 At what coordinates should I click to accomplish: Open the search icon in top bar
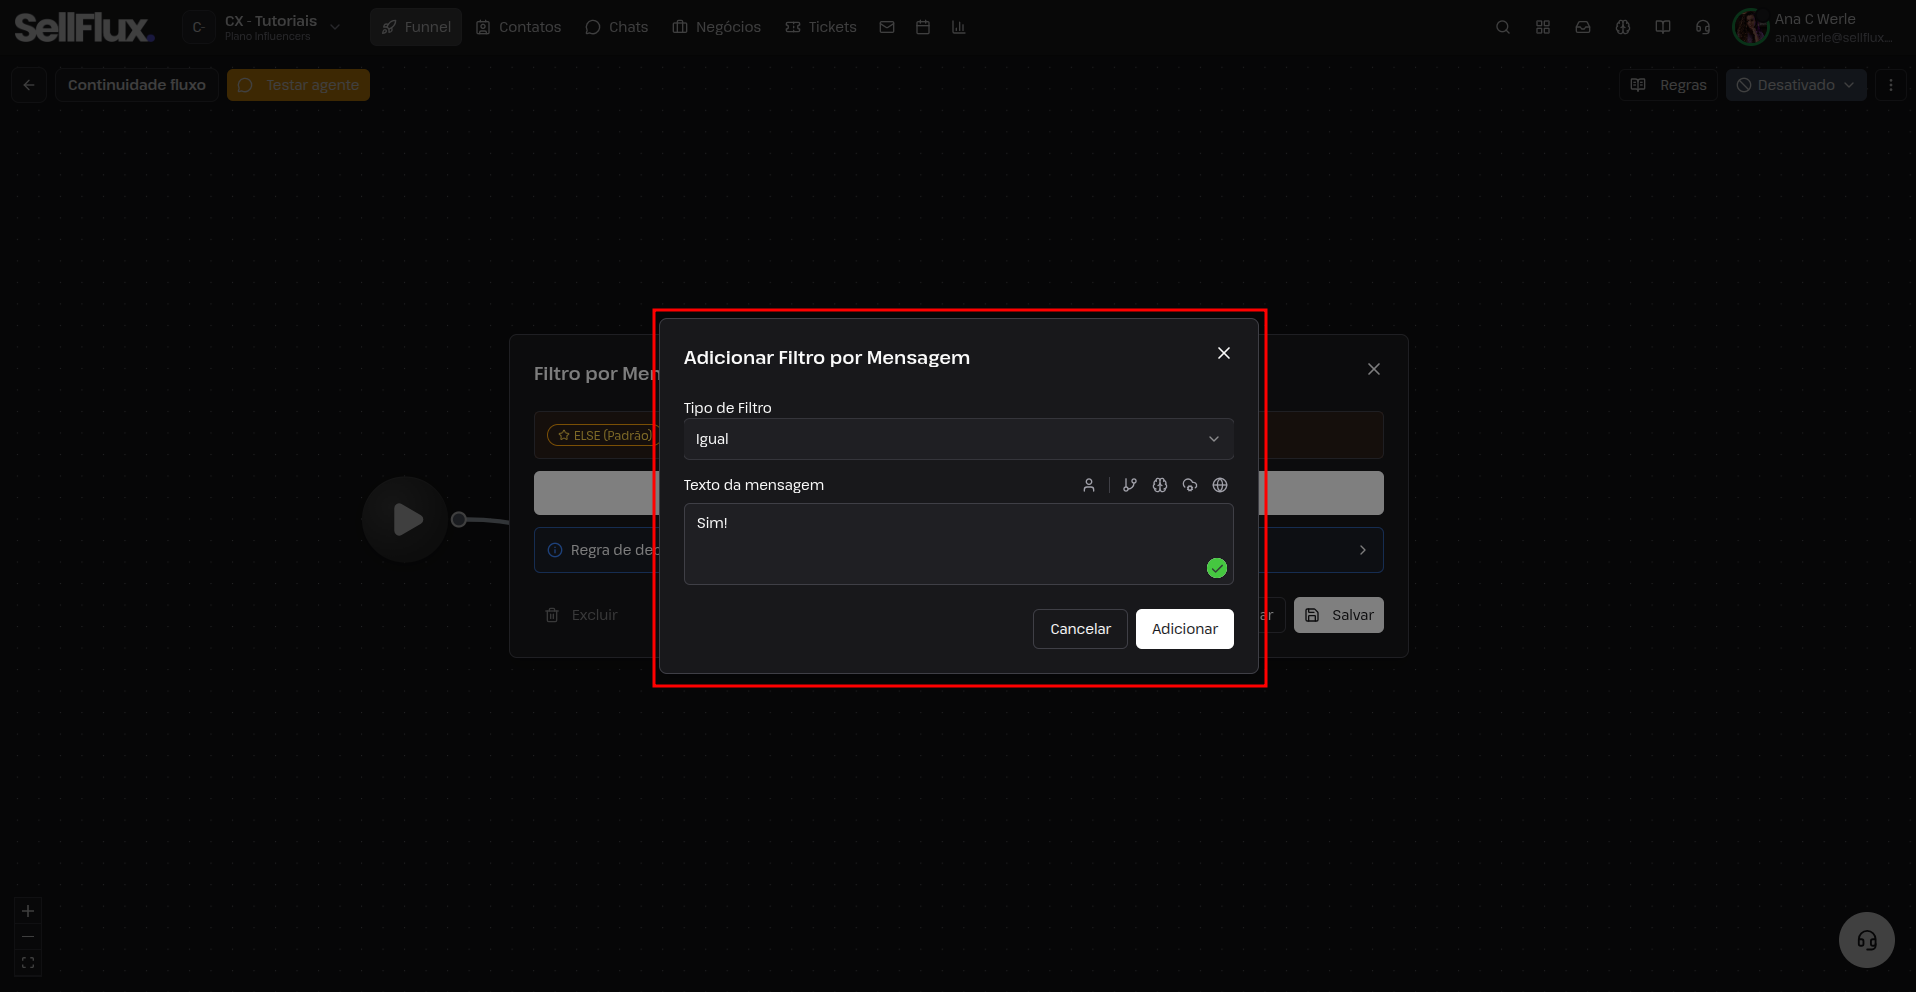click(1503, 27)
